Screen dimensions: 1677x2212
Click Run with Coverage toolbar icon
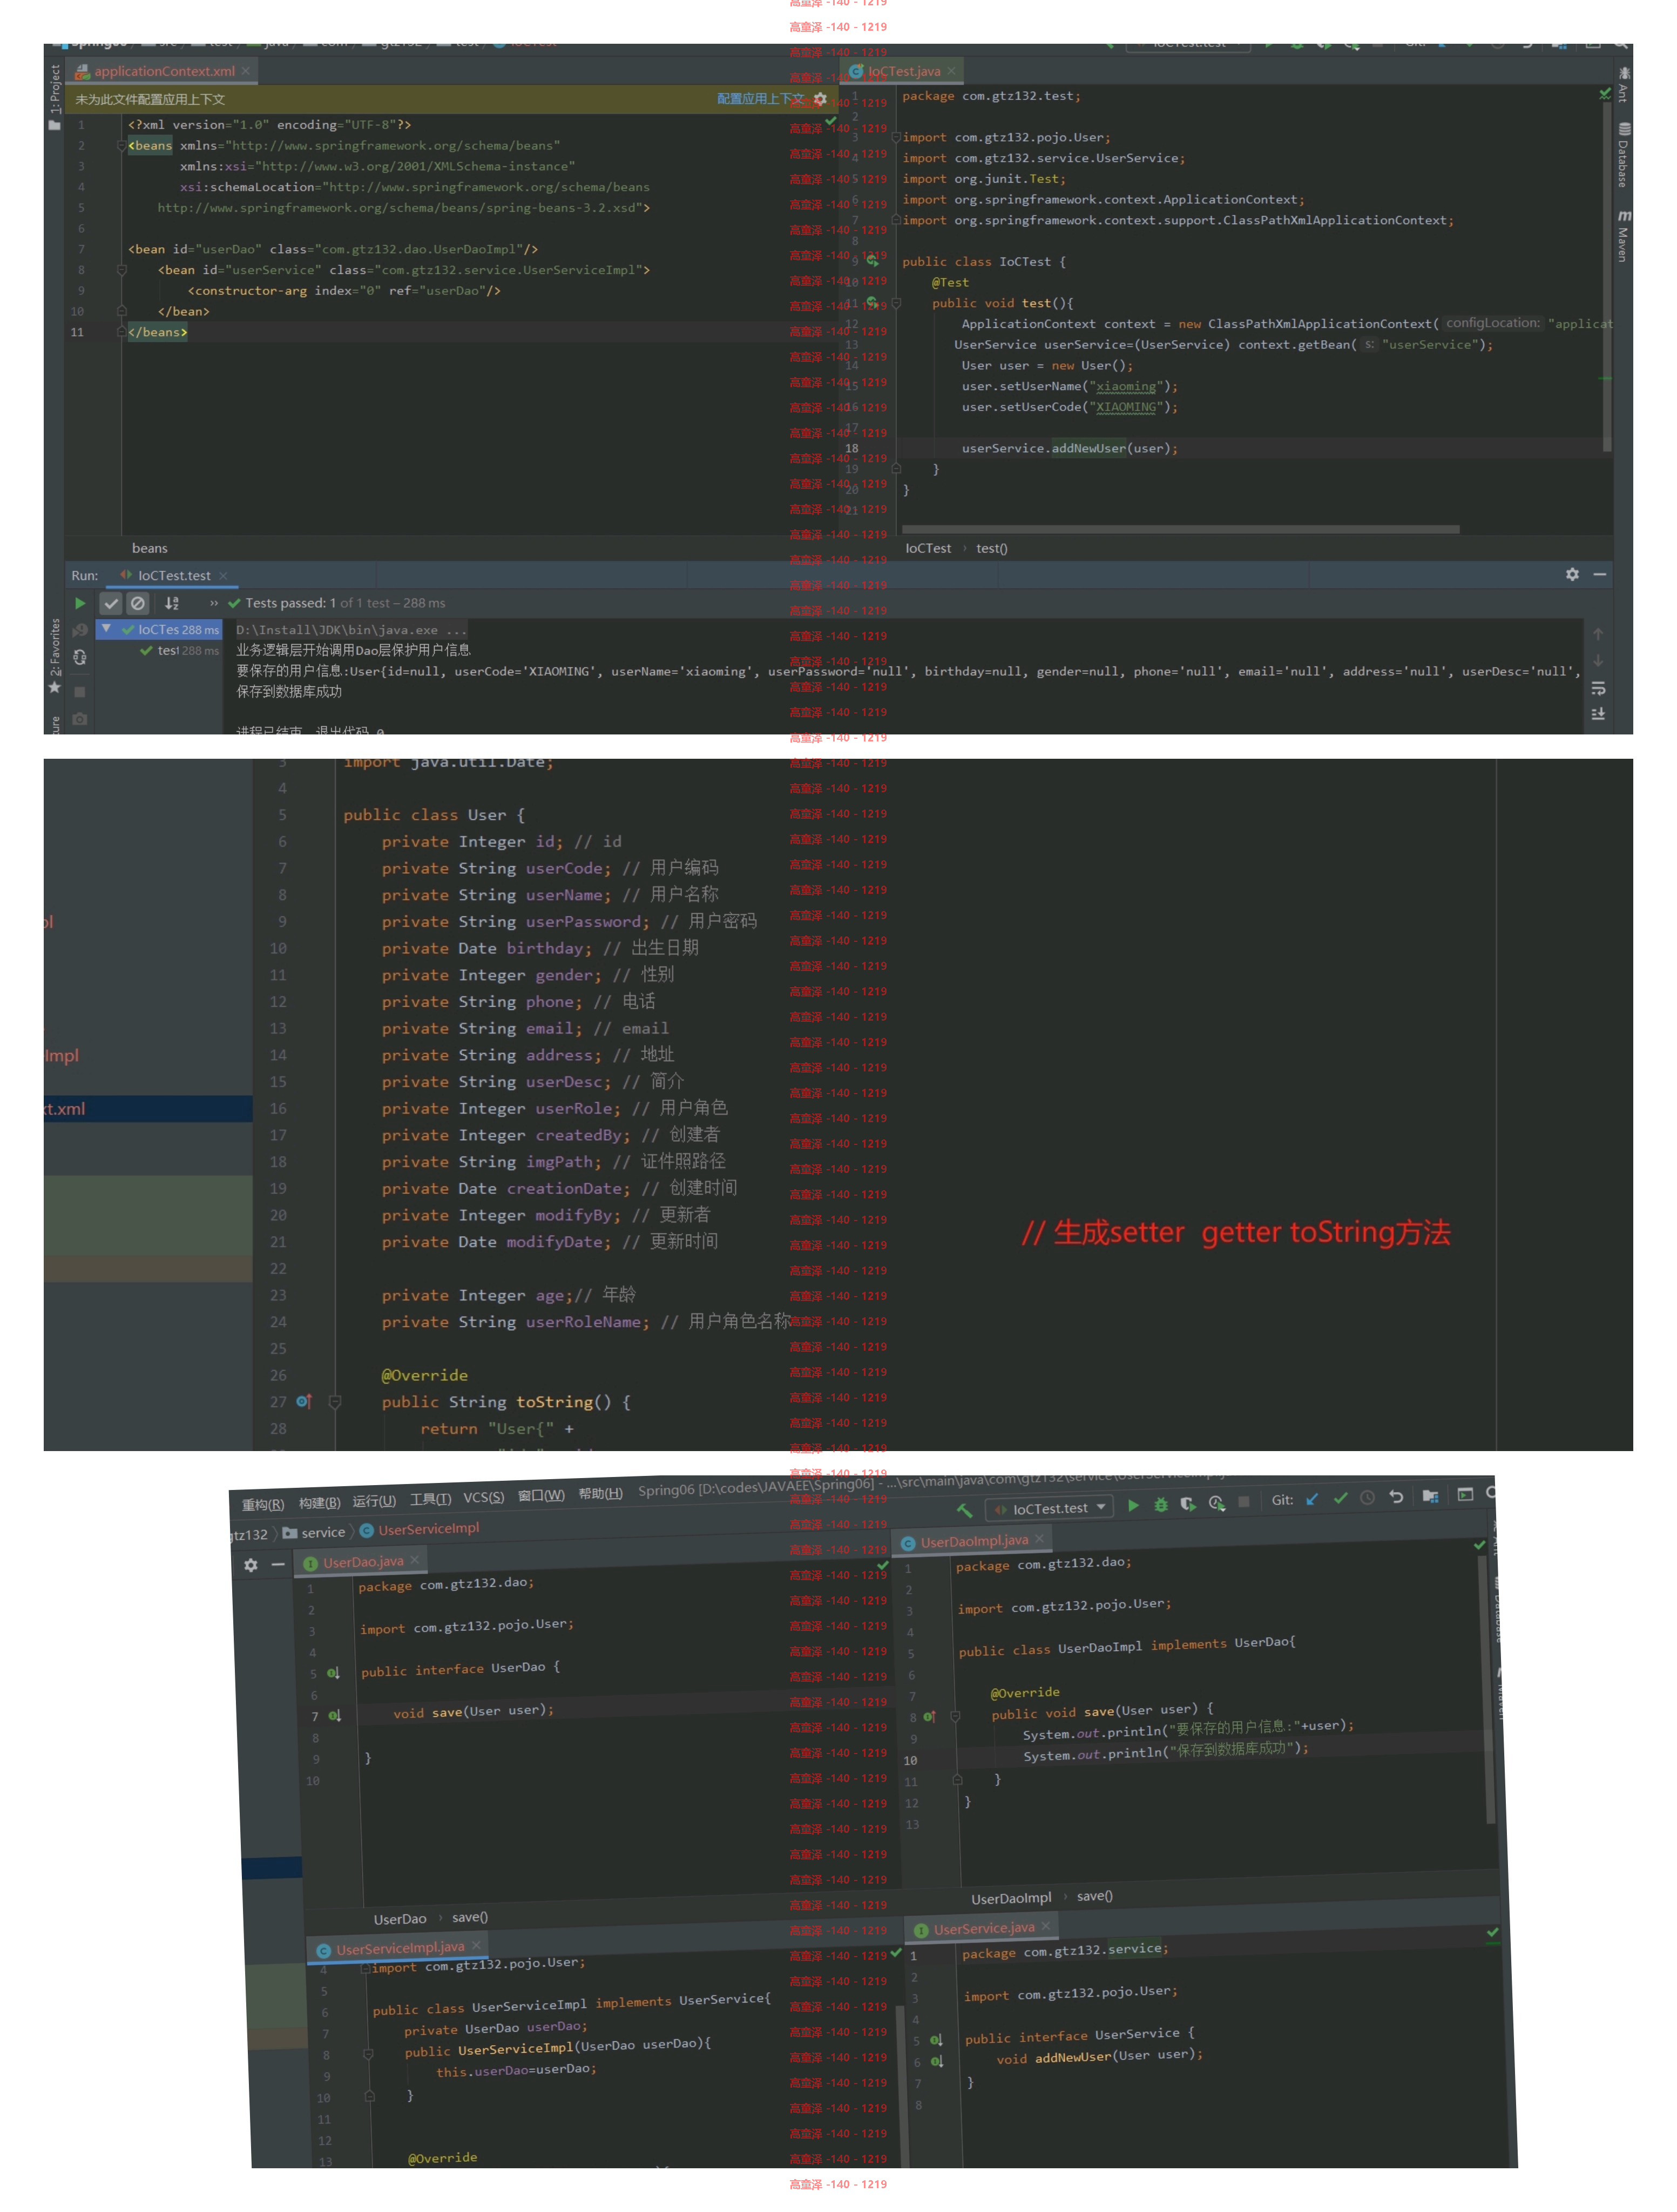coord(1187,1503)
